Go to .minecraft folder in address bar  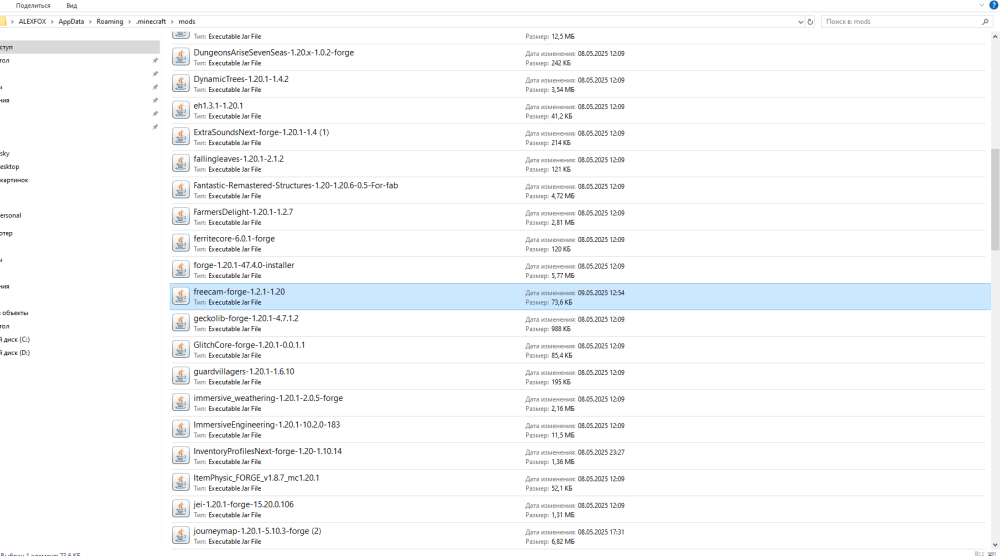click(x=151, y=22)
